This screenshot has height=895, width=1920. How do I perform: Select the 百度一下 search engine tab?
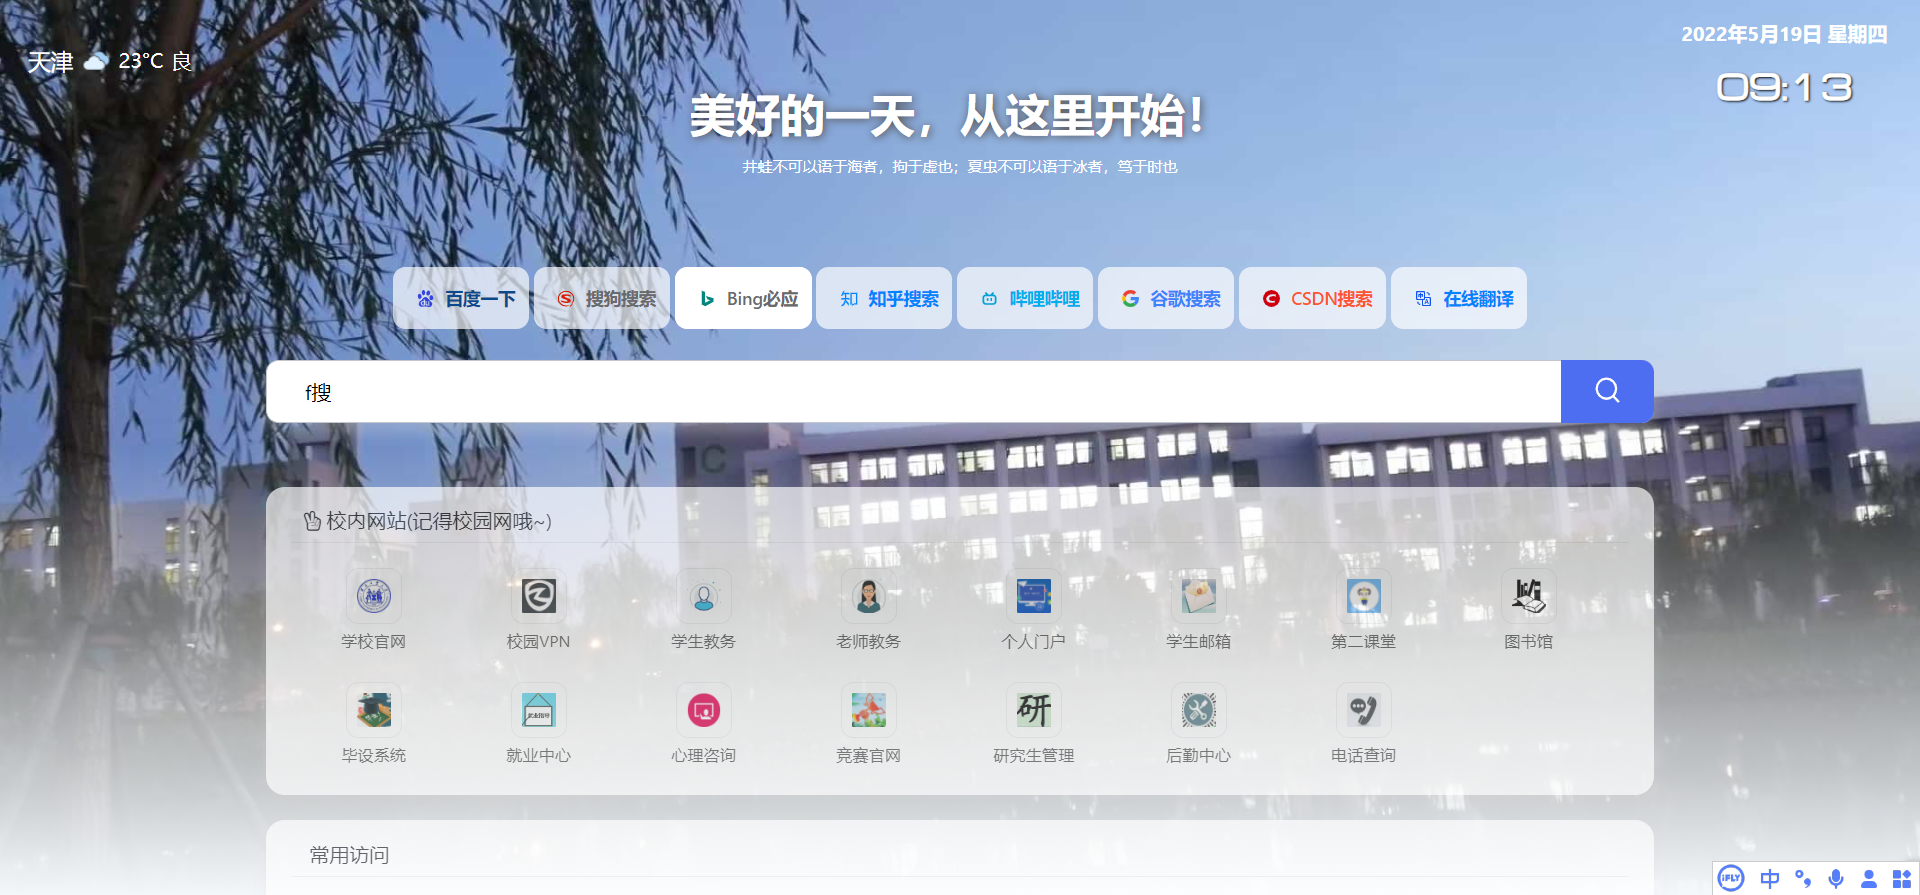pyautogui.click(x=461, y=298)
